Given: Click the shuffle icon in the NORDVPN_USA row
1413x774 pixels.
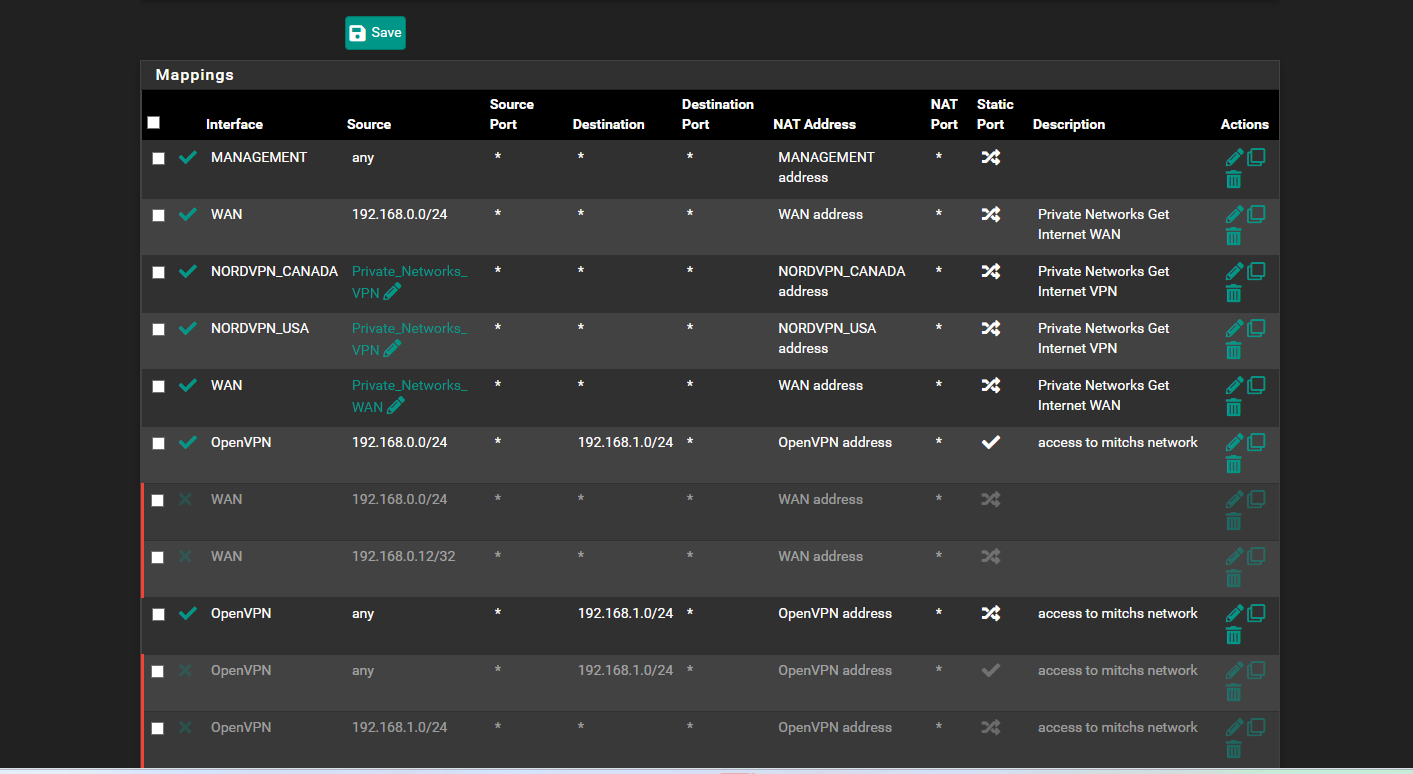Looking at the screenshot, I should (990, 328).
